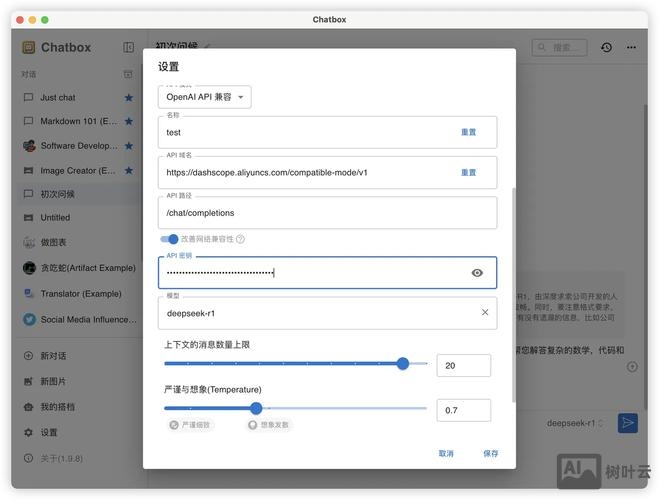Open 关于(1.9.8) about entry
Image resolution: width=659 pixels, height=500 pixels.
click(x=78, y=458)
